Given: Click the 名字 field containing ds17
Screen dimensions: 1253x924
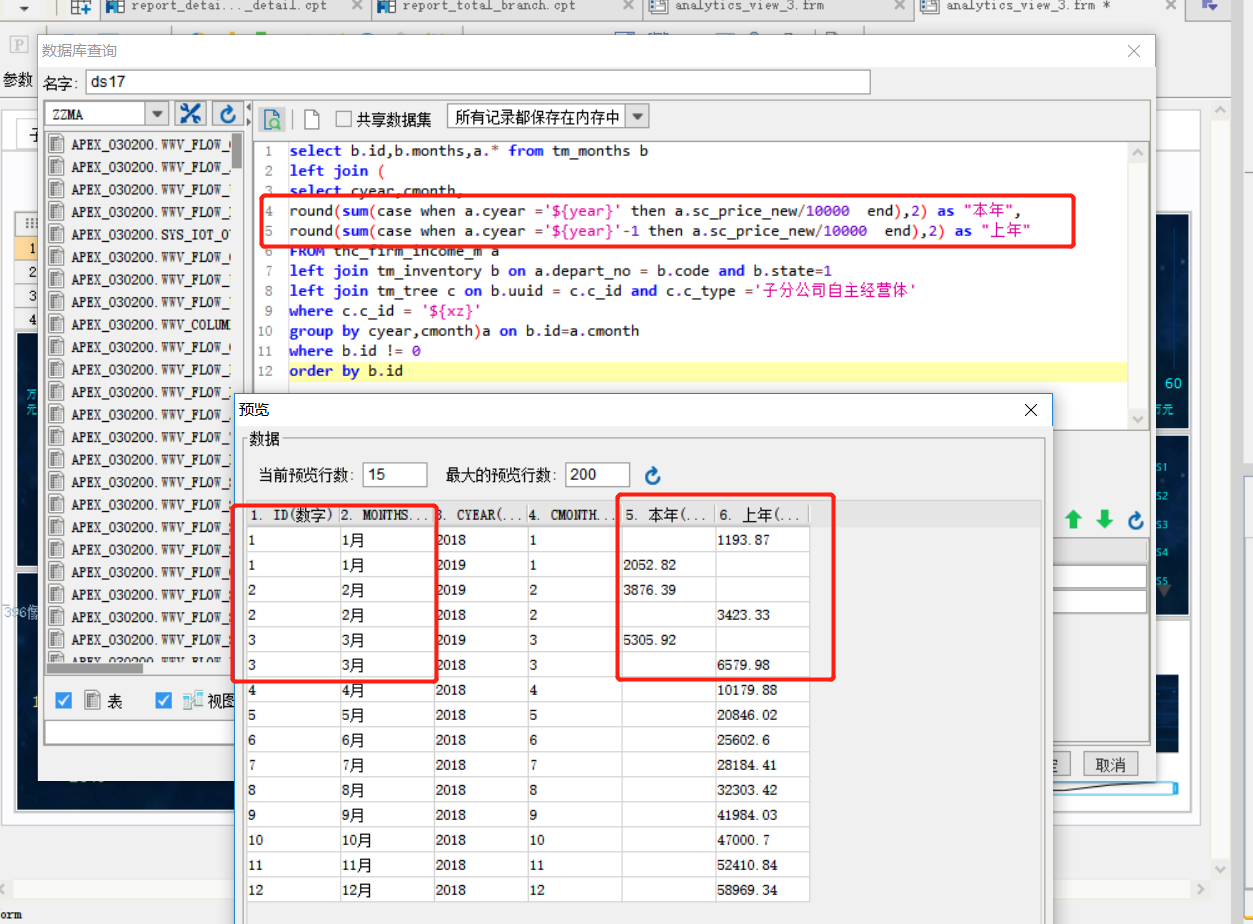Looking at the screenshot, I should pyautogui.click(x=477, y=82).
